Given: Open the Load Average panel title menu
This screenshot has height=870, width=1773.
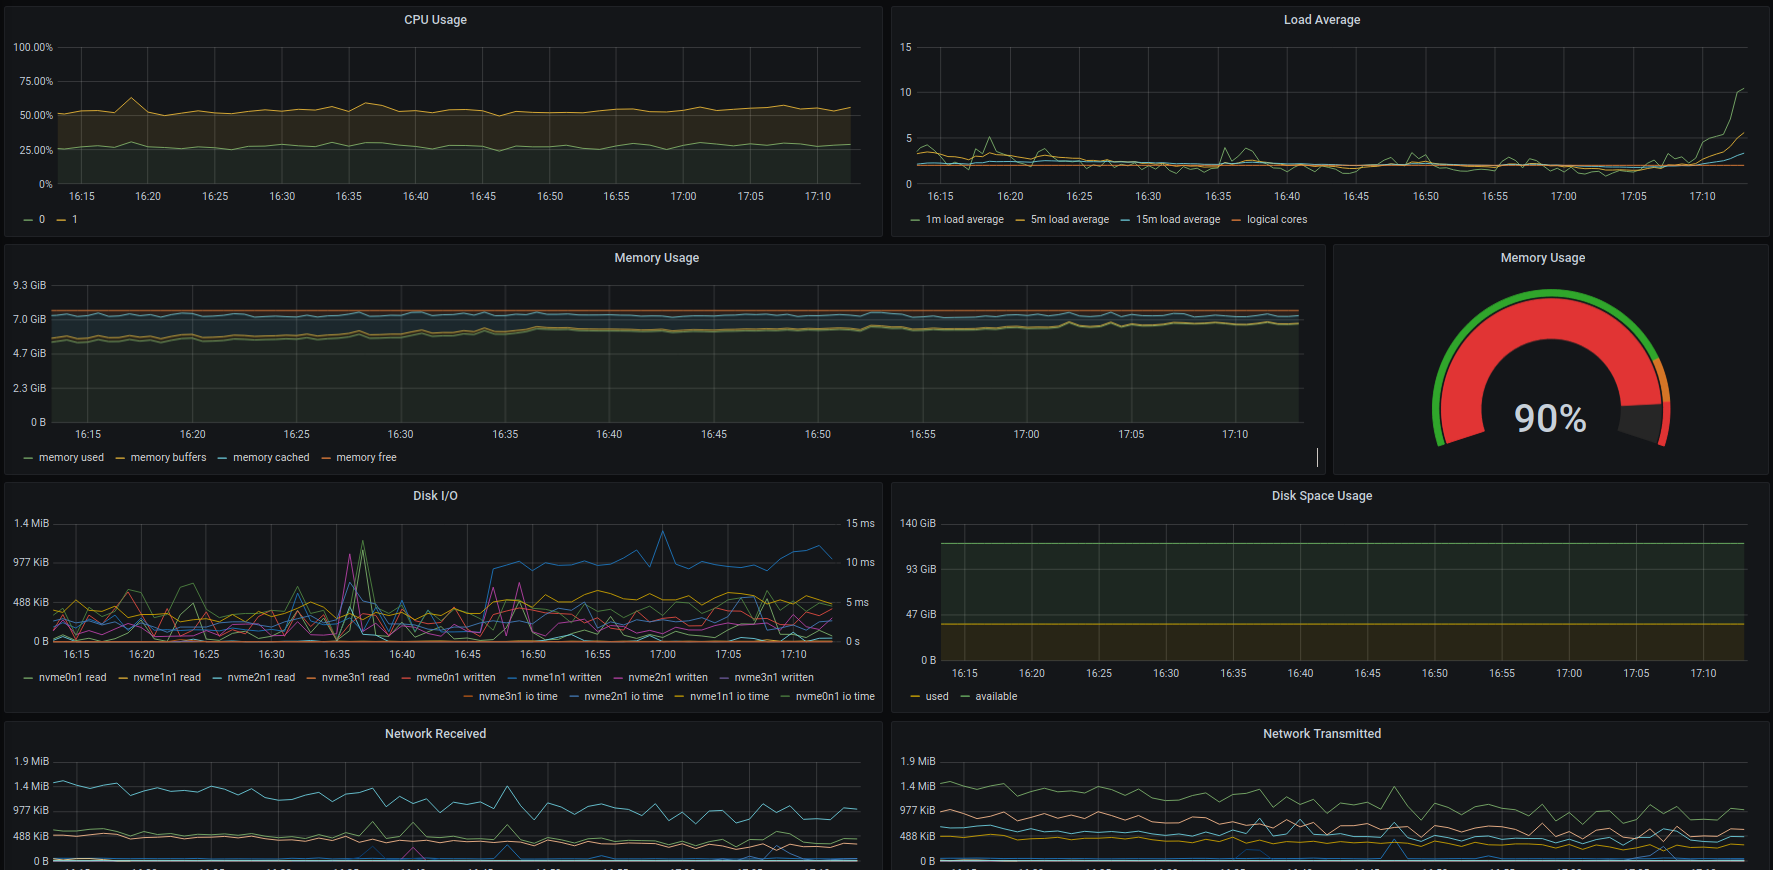Looking at the screenshot, I should (1321, 20).
